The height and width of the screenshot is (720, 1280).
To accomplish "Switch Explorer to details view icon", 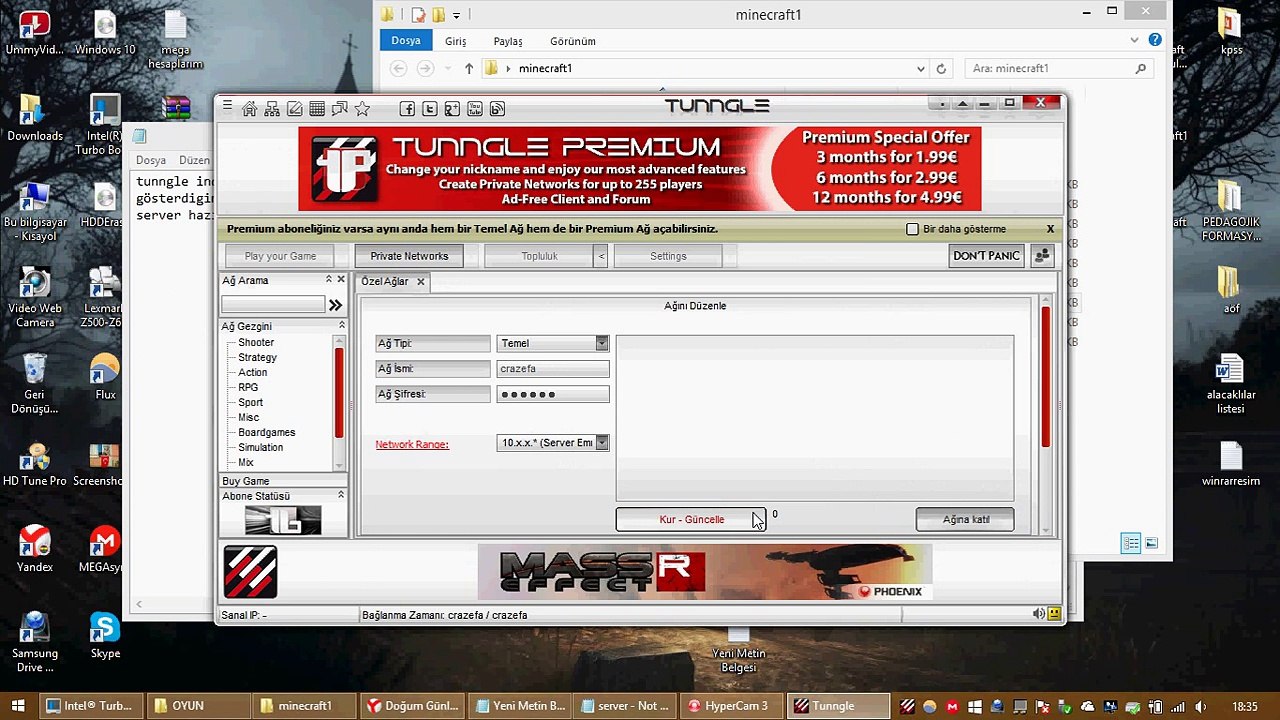I will (1131, 543).
